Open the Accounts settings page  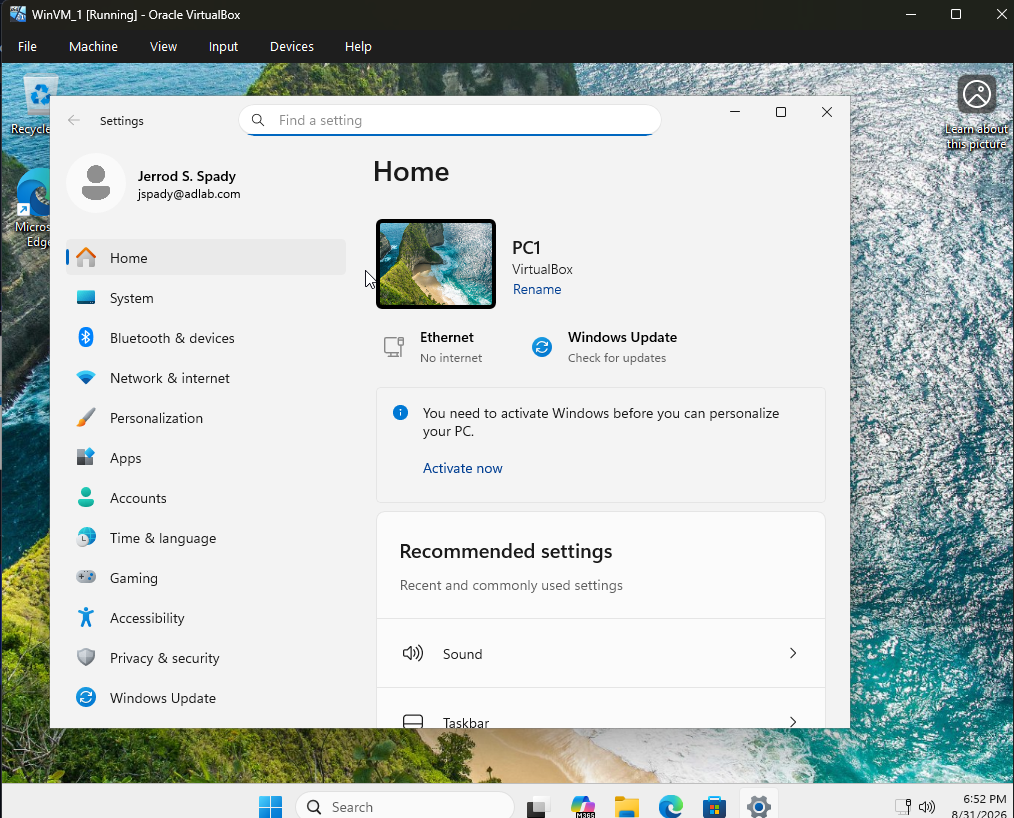click(206, 499)
